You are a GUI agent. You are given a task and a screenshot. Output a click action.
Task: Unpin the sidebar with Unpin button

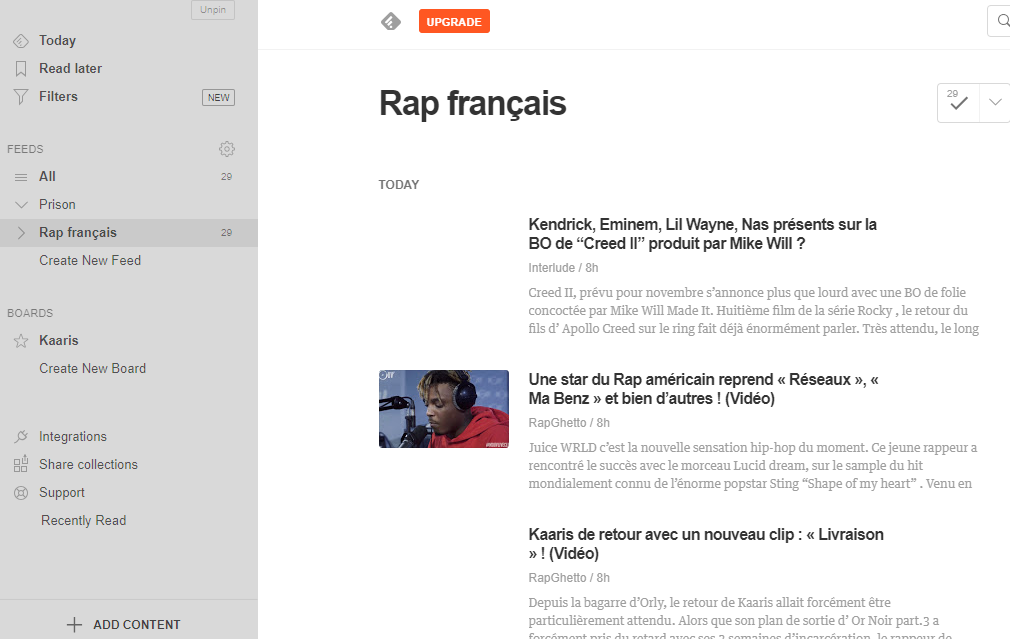pyautogui.click(x=213, y=10)
